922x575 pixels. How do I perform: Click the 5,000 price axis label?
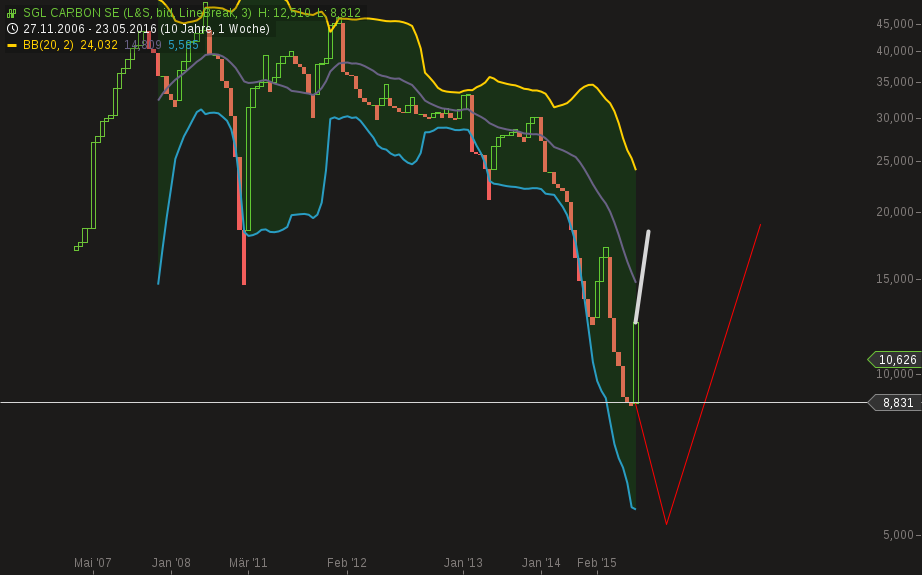coord(898,535)
